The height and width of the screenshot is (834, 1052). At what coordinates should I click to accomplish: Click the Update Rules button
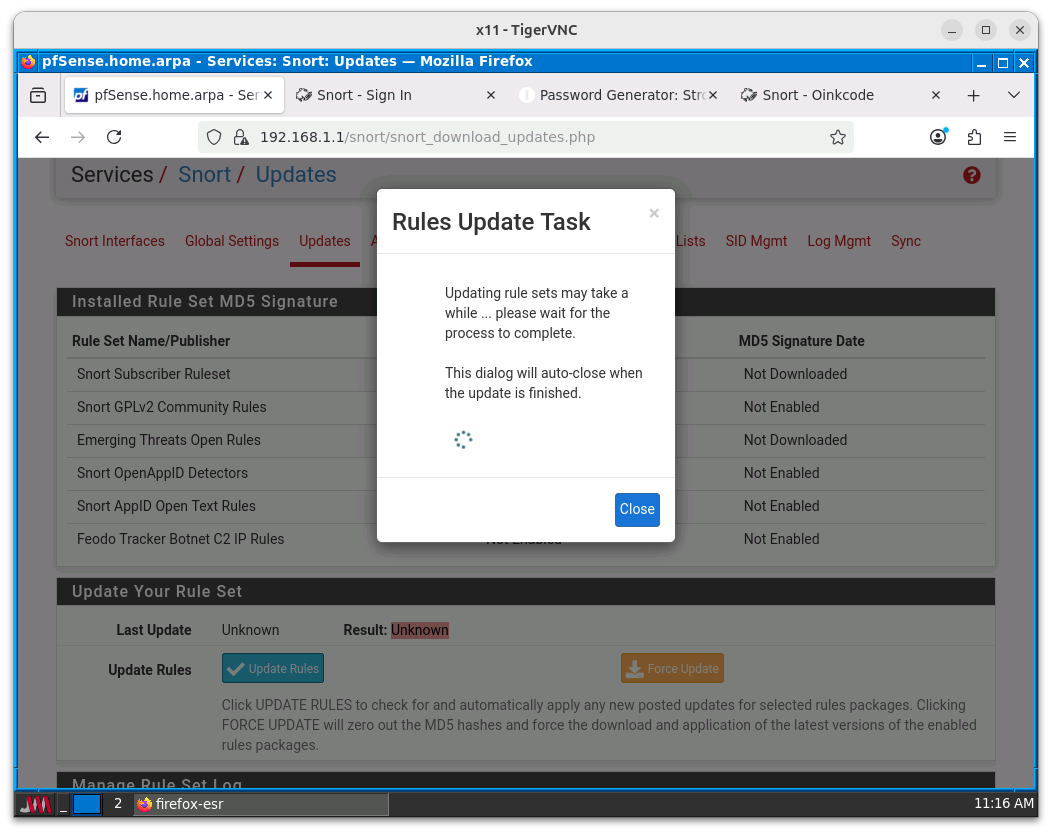click(x=273, y=668)
